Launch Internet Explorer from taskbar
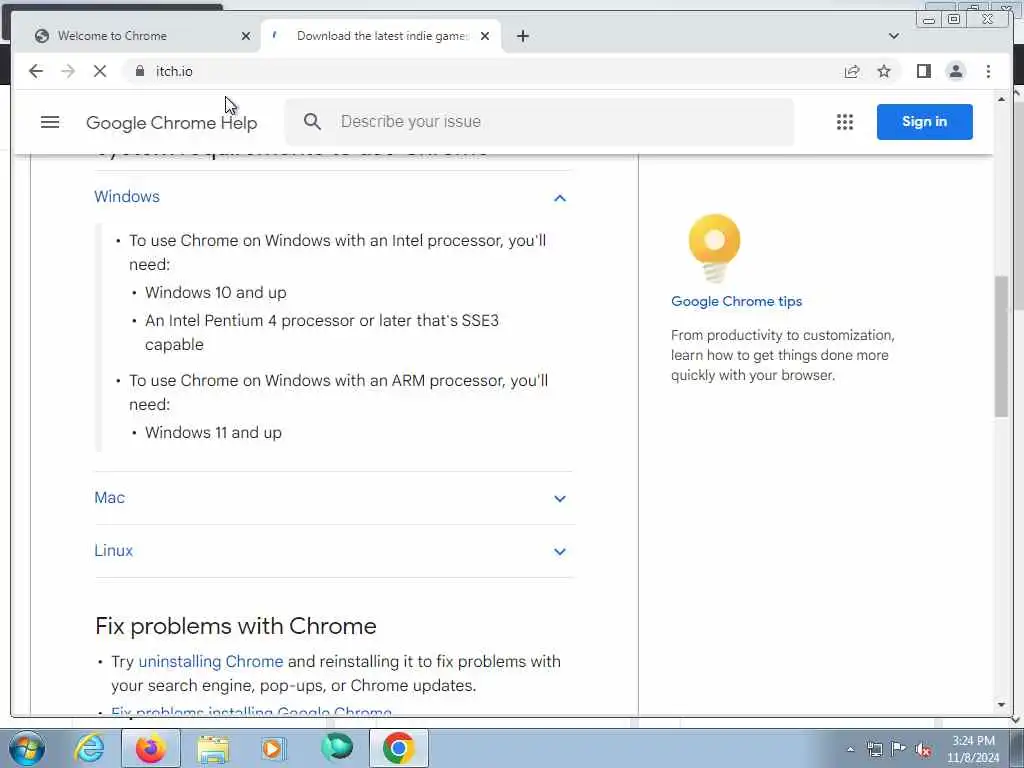1024x768 pixels. coord(89,748)
